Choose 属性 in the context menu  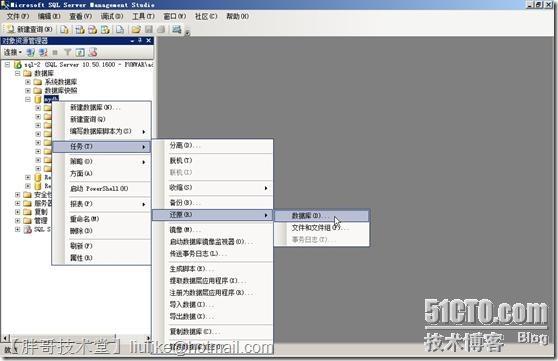click(102, 258)
